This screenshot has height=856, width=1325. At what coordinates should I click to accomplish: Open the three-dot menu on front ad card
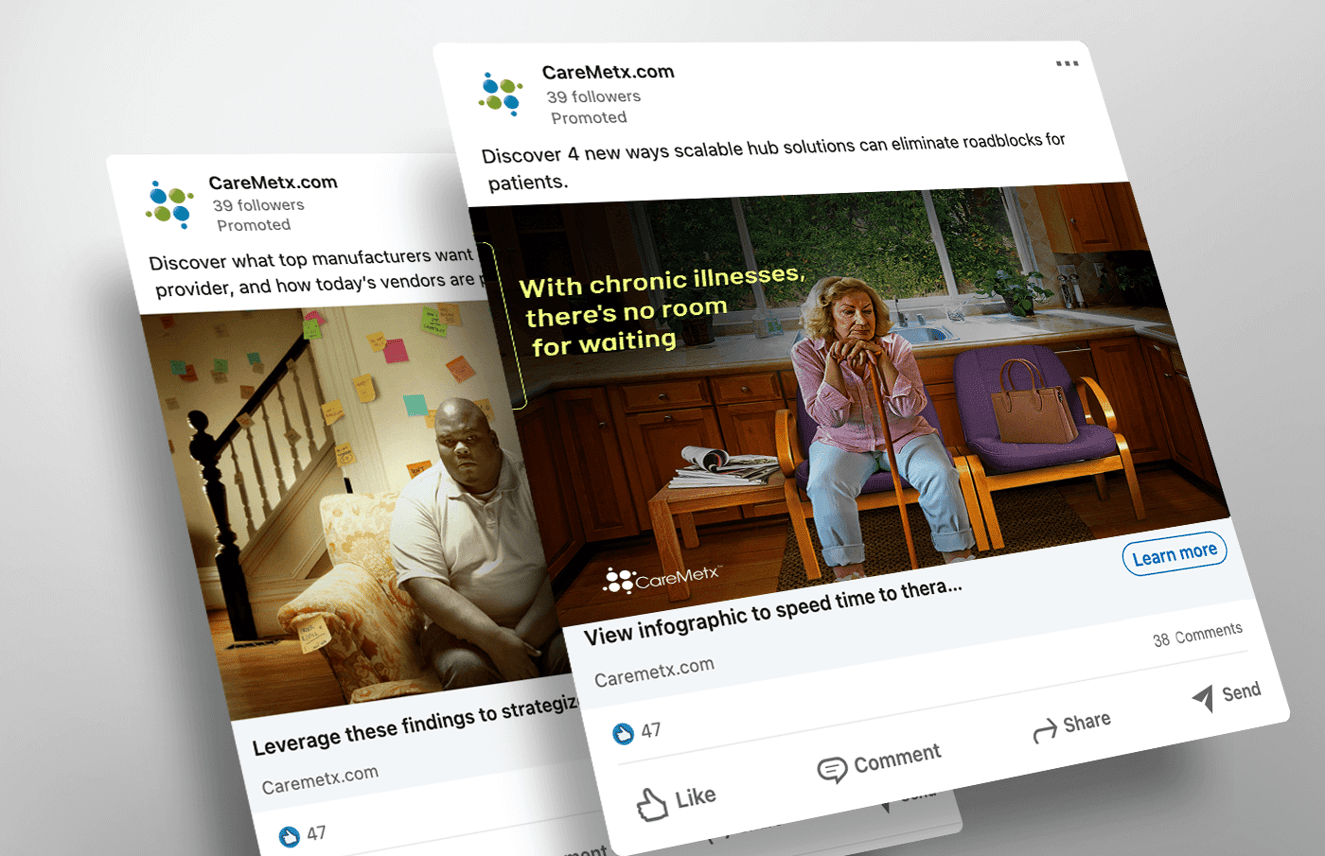[1067, 64]
